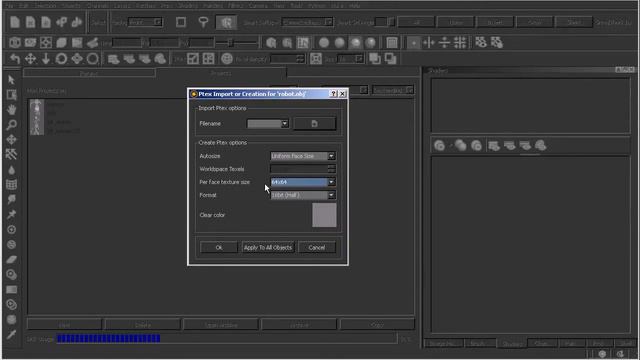Click the Clear color swatch

click(x=324, y=215)
